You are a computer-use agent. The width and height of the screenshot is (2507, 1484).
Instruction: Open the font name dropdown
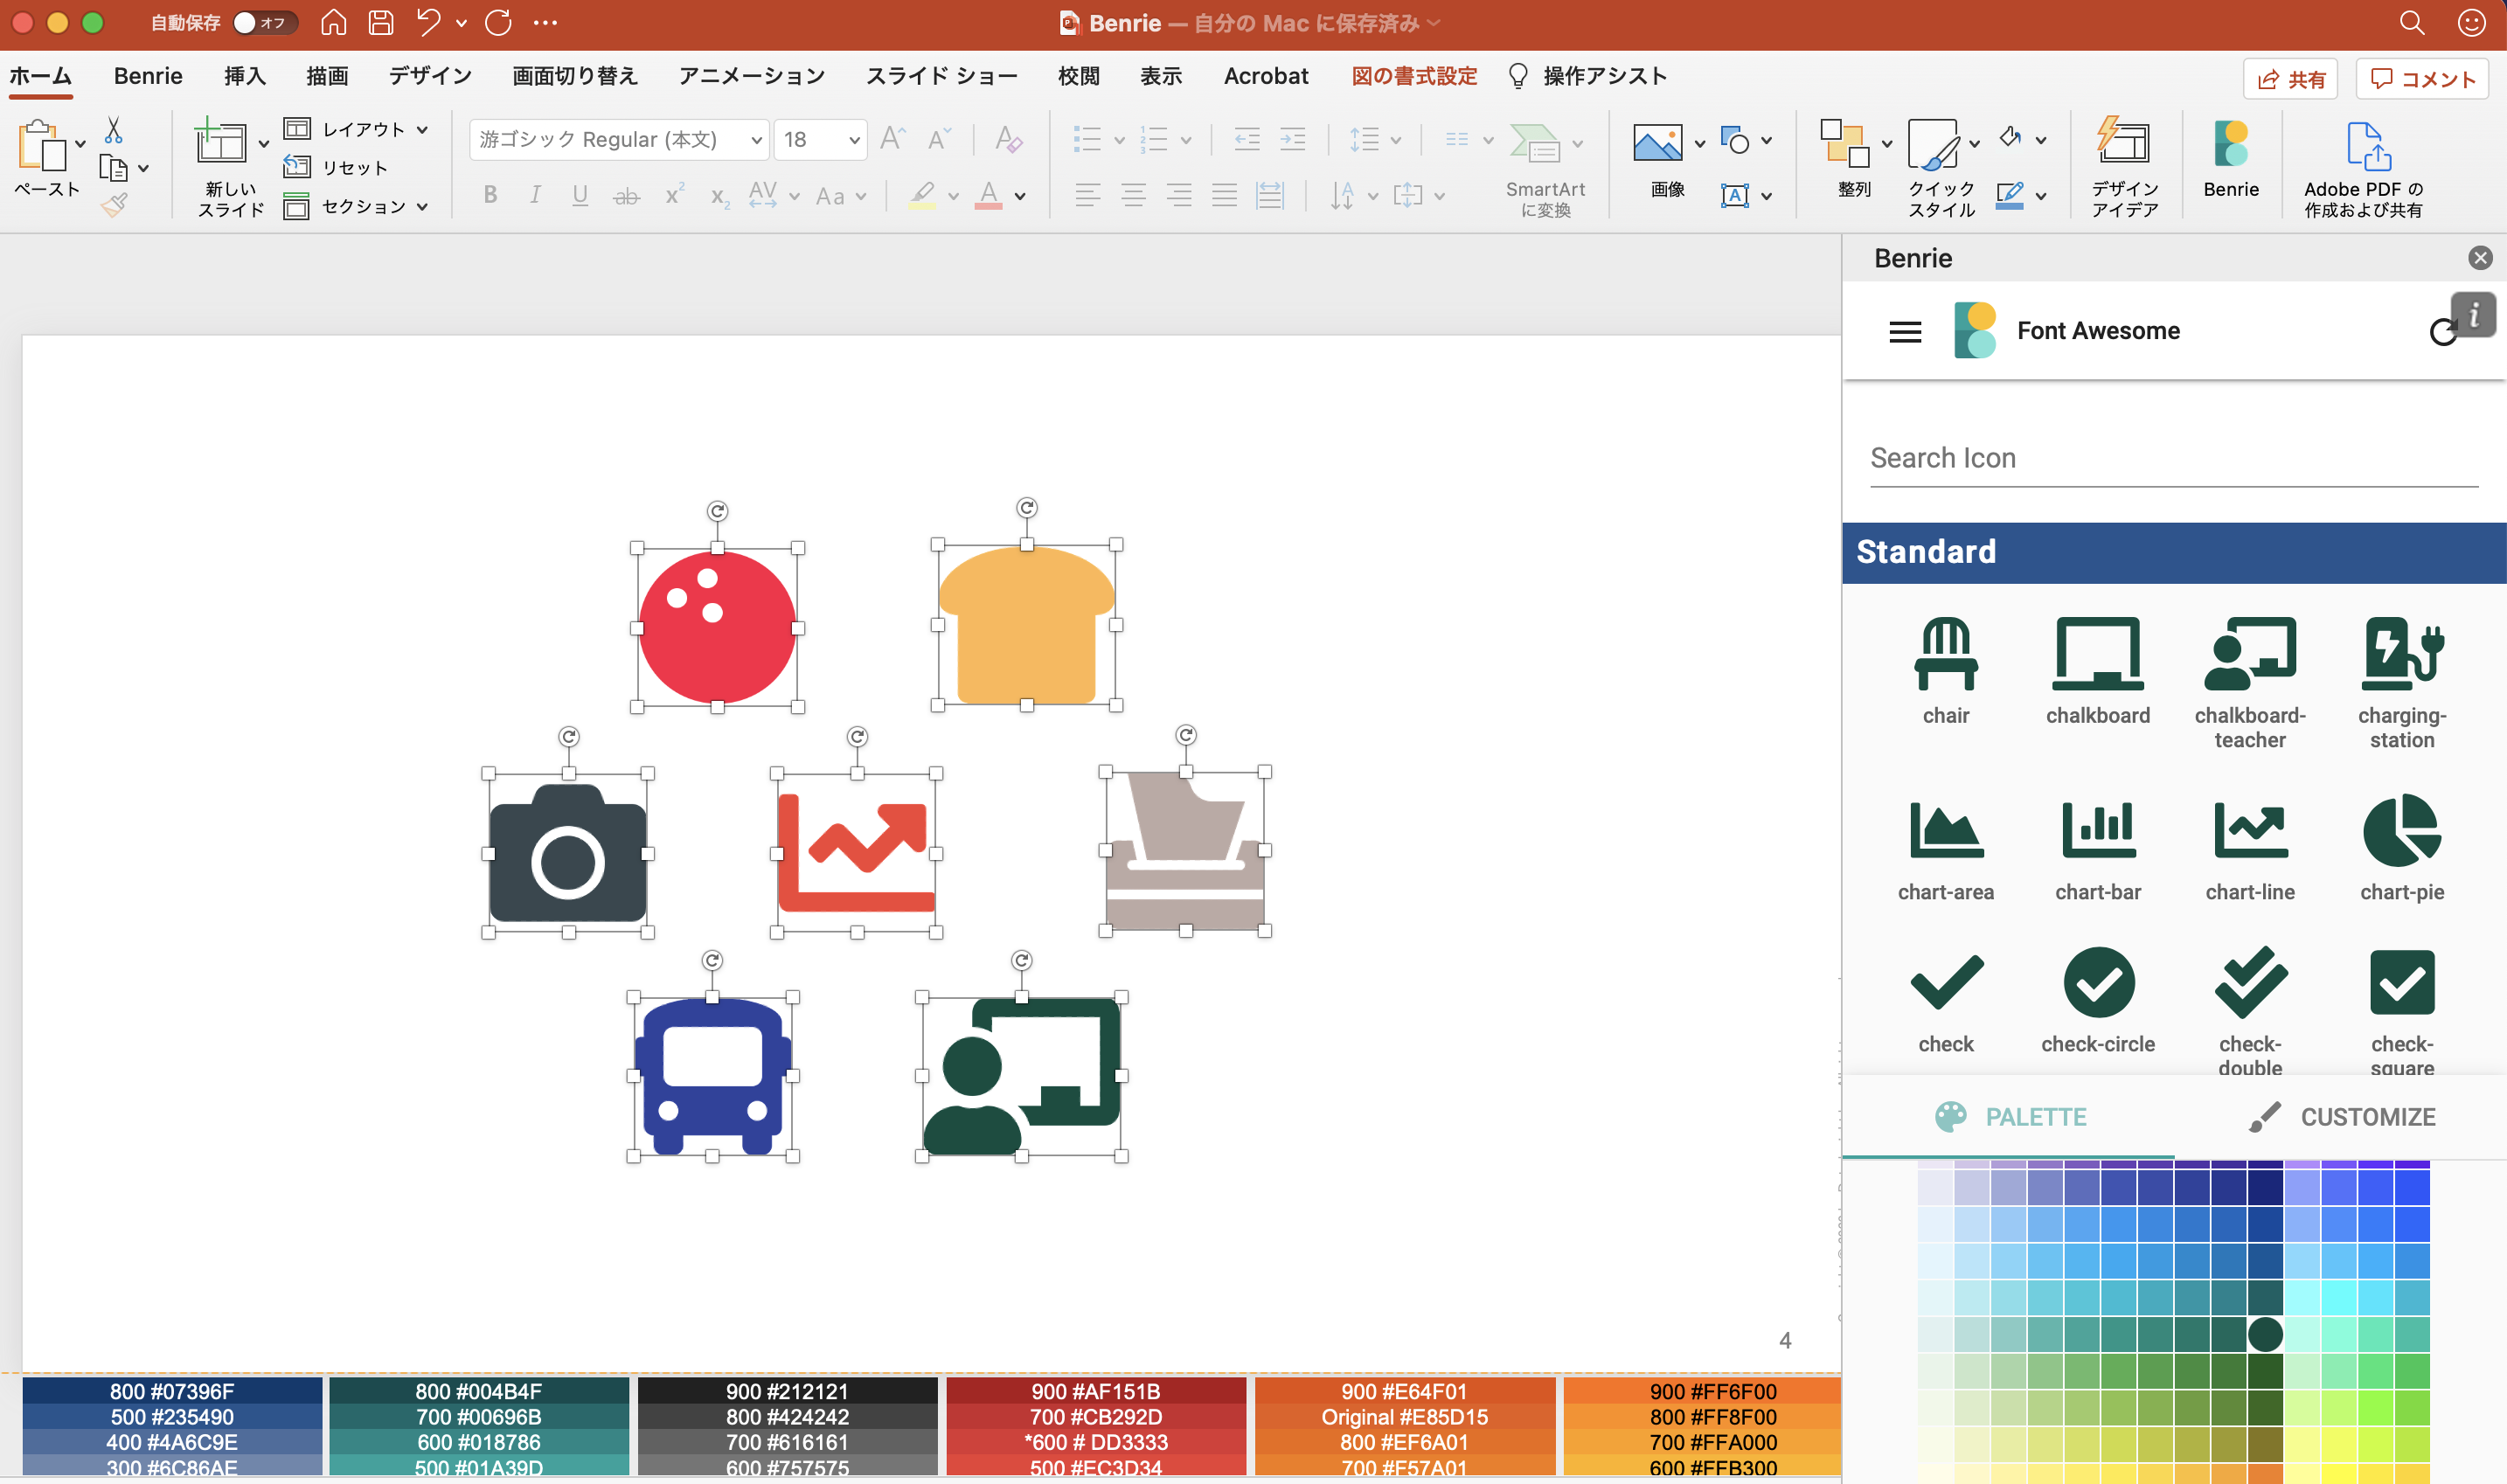point(756,140)
